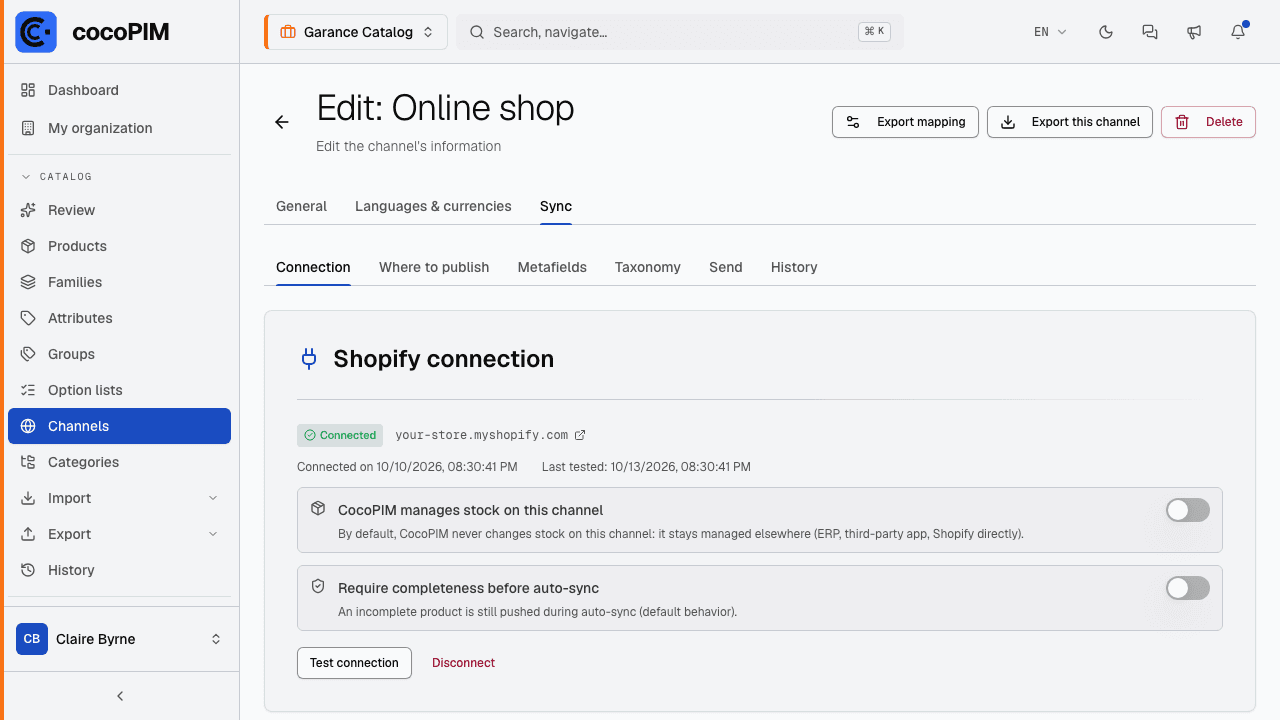Enable CocoPIM manages stock toggle
Screen dimensions: 1280x720
(1188, 510)
